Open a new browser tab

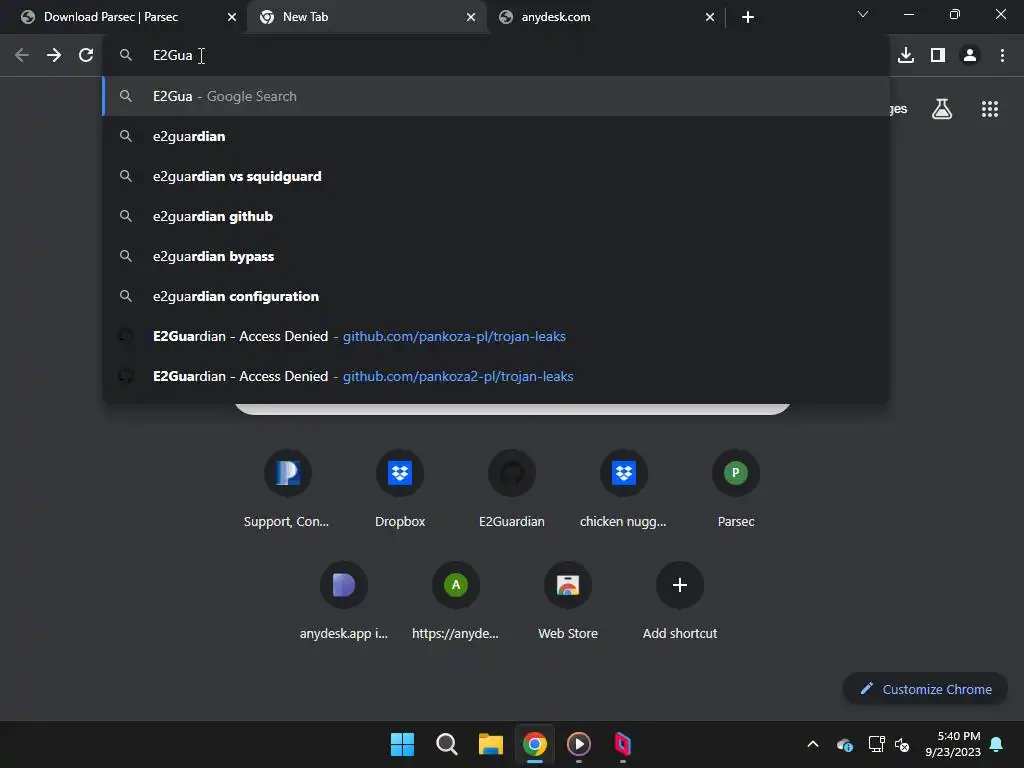(748, 18)
